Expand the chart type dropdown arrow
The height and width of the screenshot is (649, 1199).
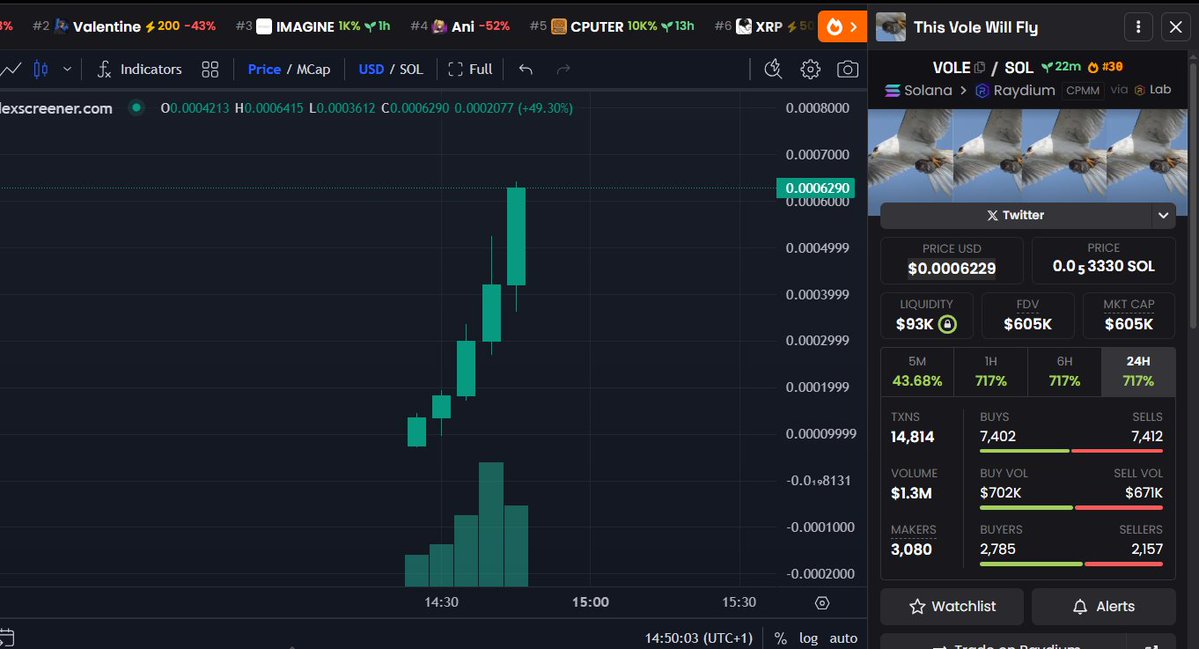[67, 70]
